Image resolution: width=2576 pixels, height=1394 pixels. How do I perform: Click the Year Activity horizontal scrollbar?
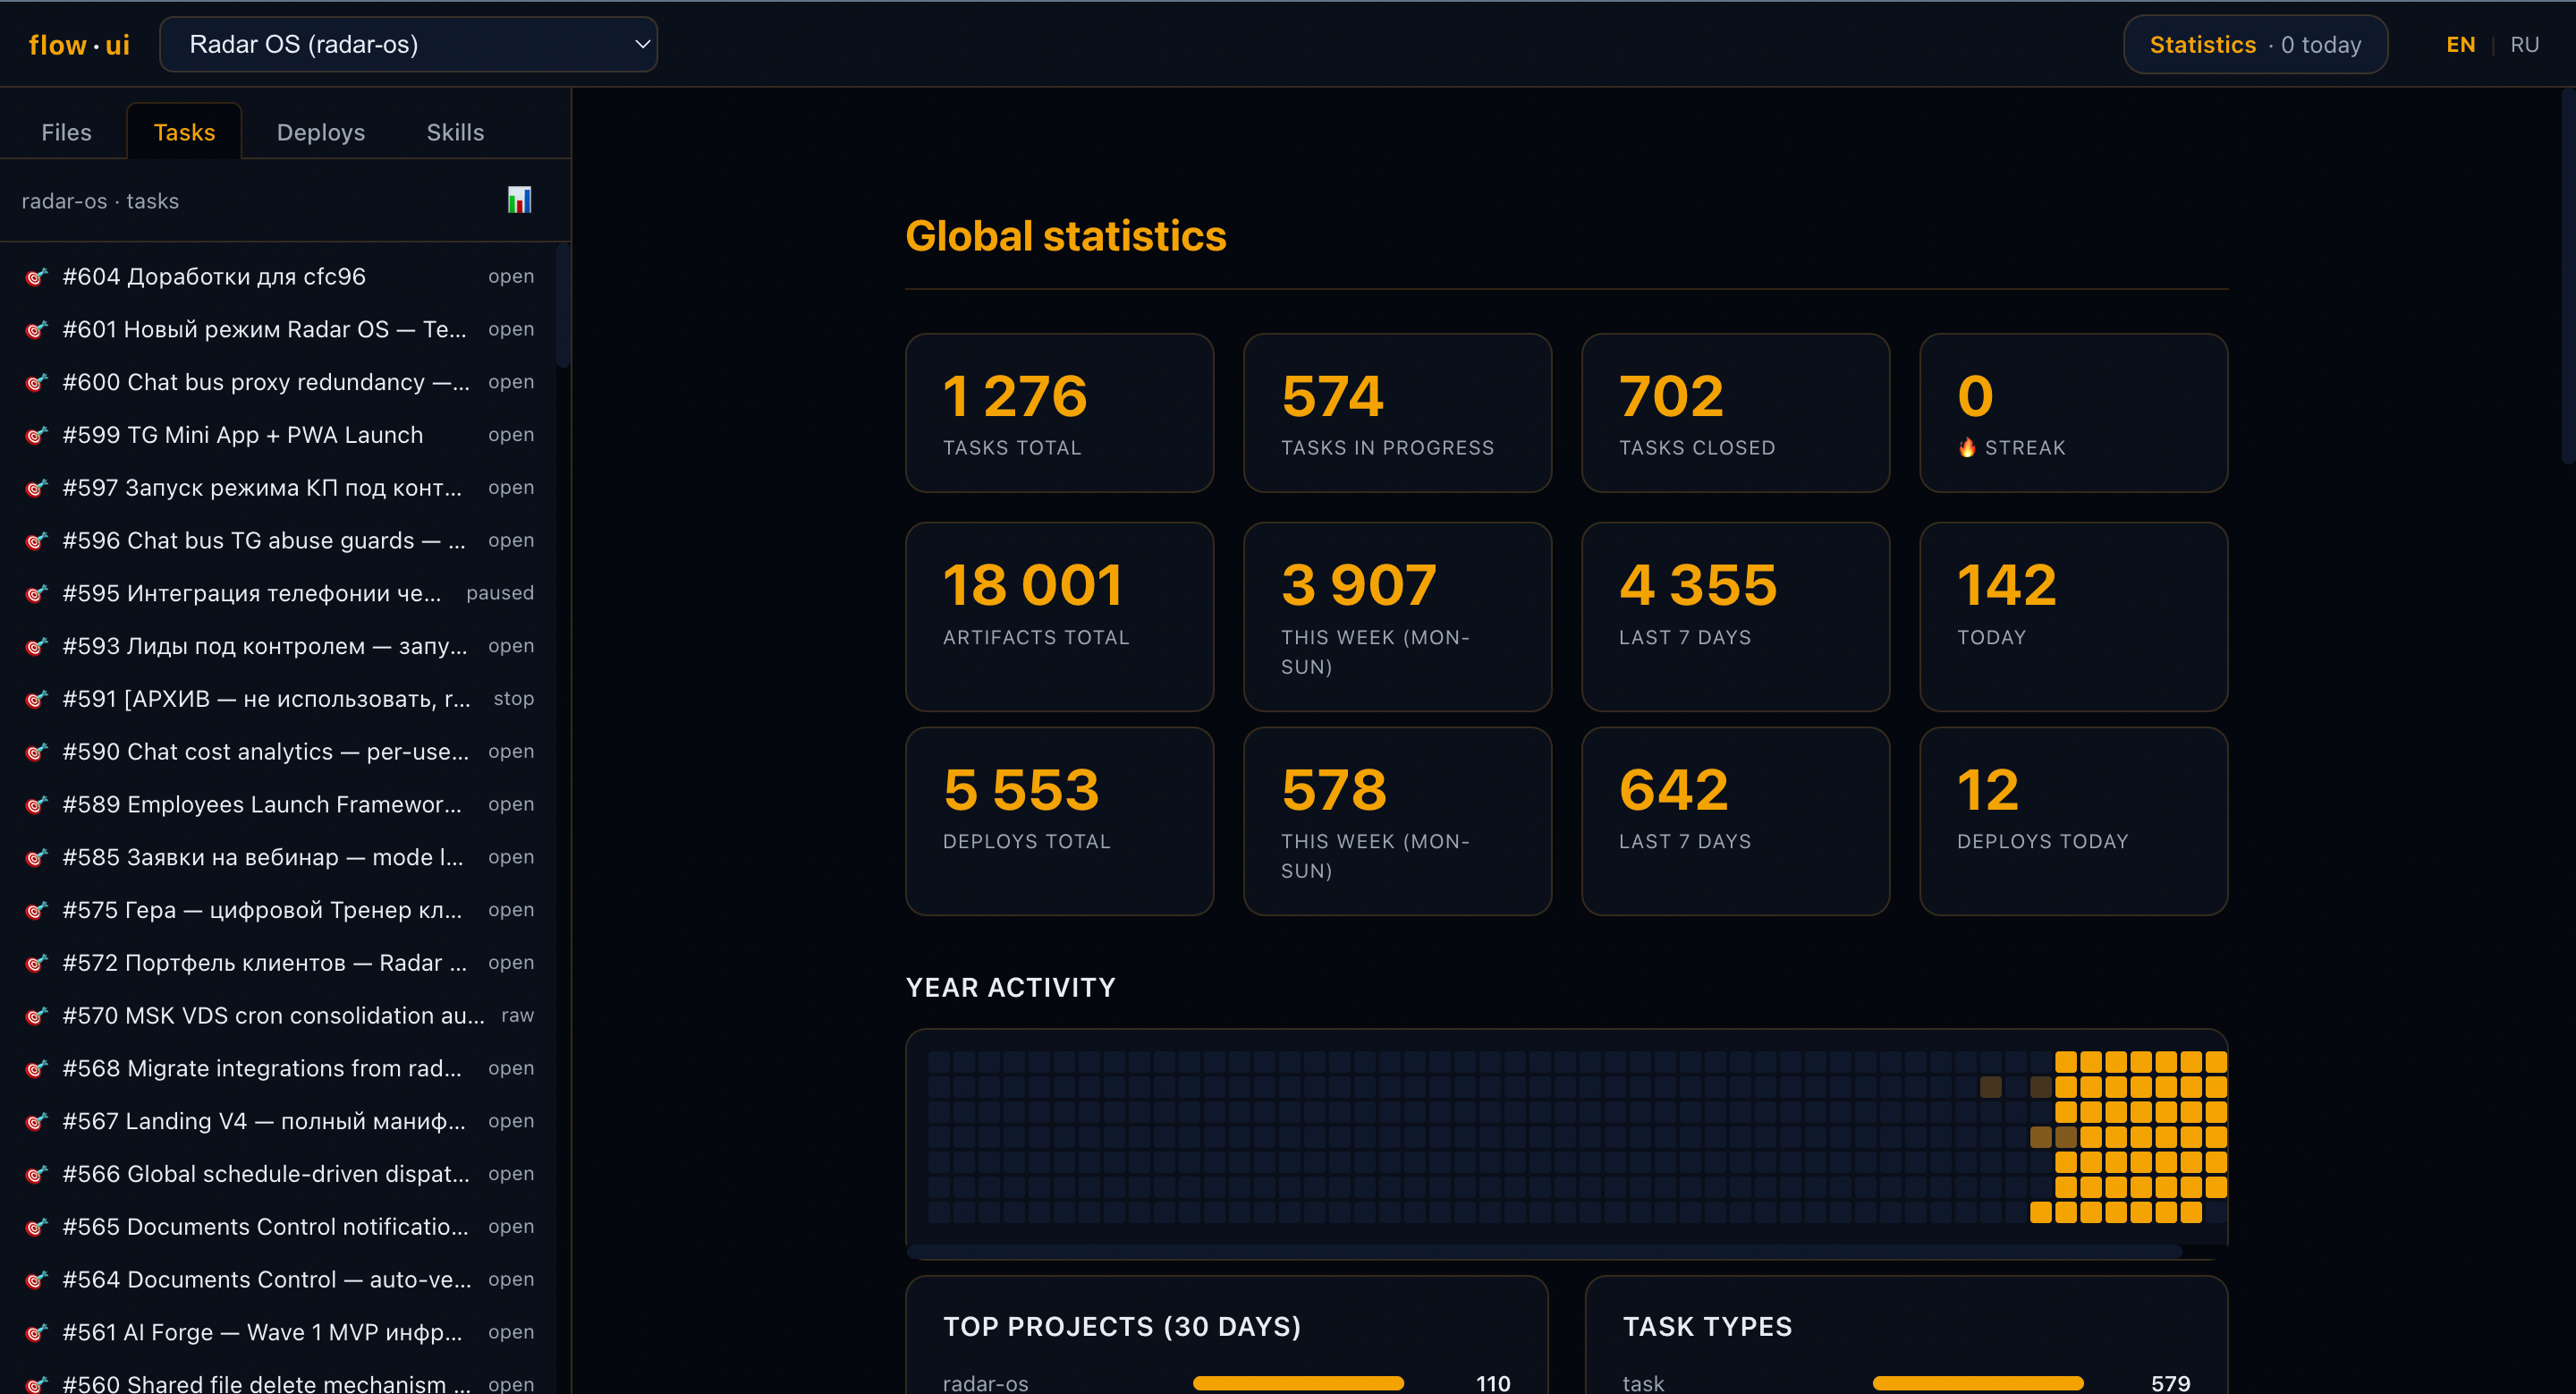point(1545,1251)
